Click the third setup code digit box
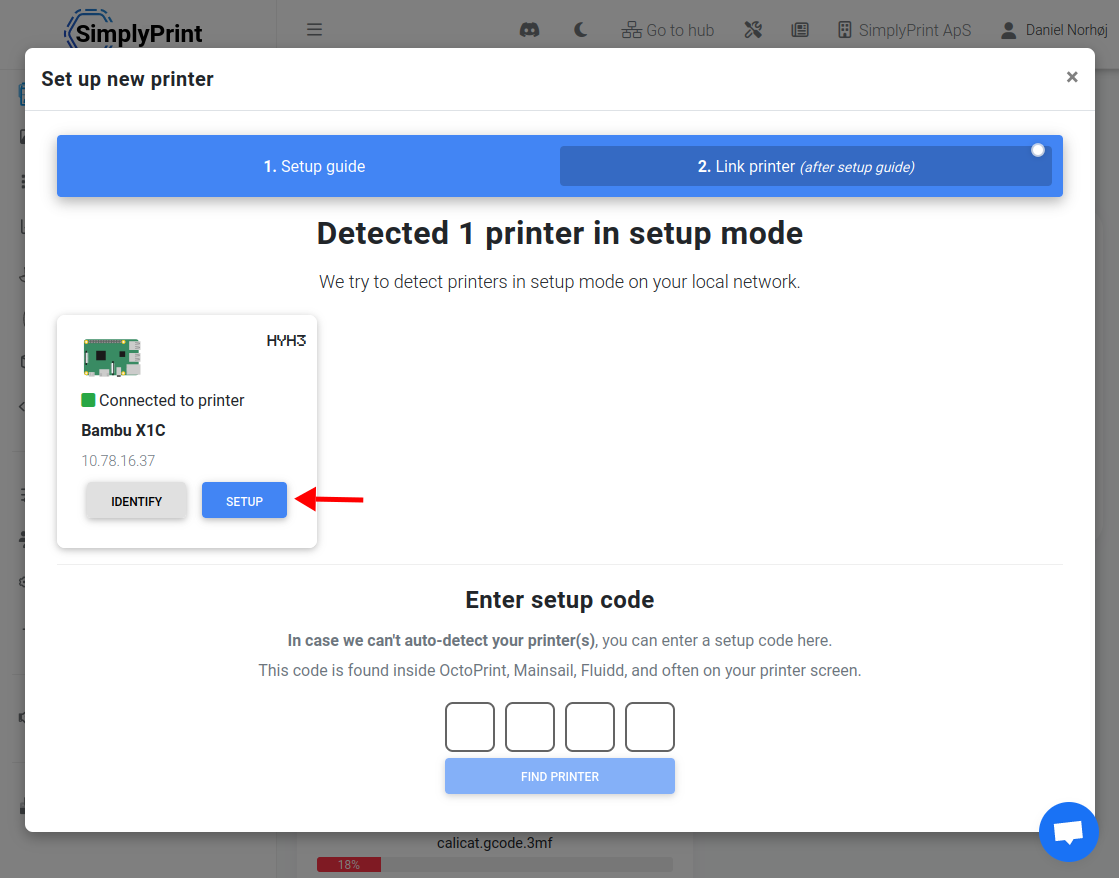This screenshot has height=878, width=1119. tap(589, 727)
